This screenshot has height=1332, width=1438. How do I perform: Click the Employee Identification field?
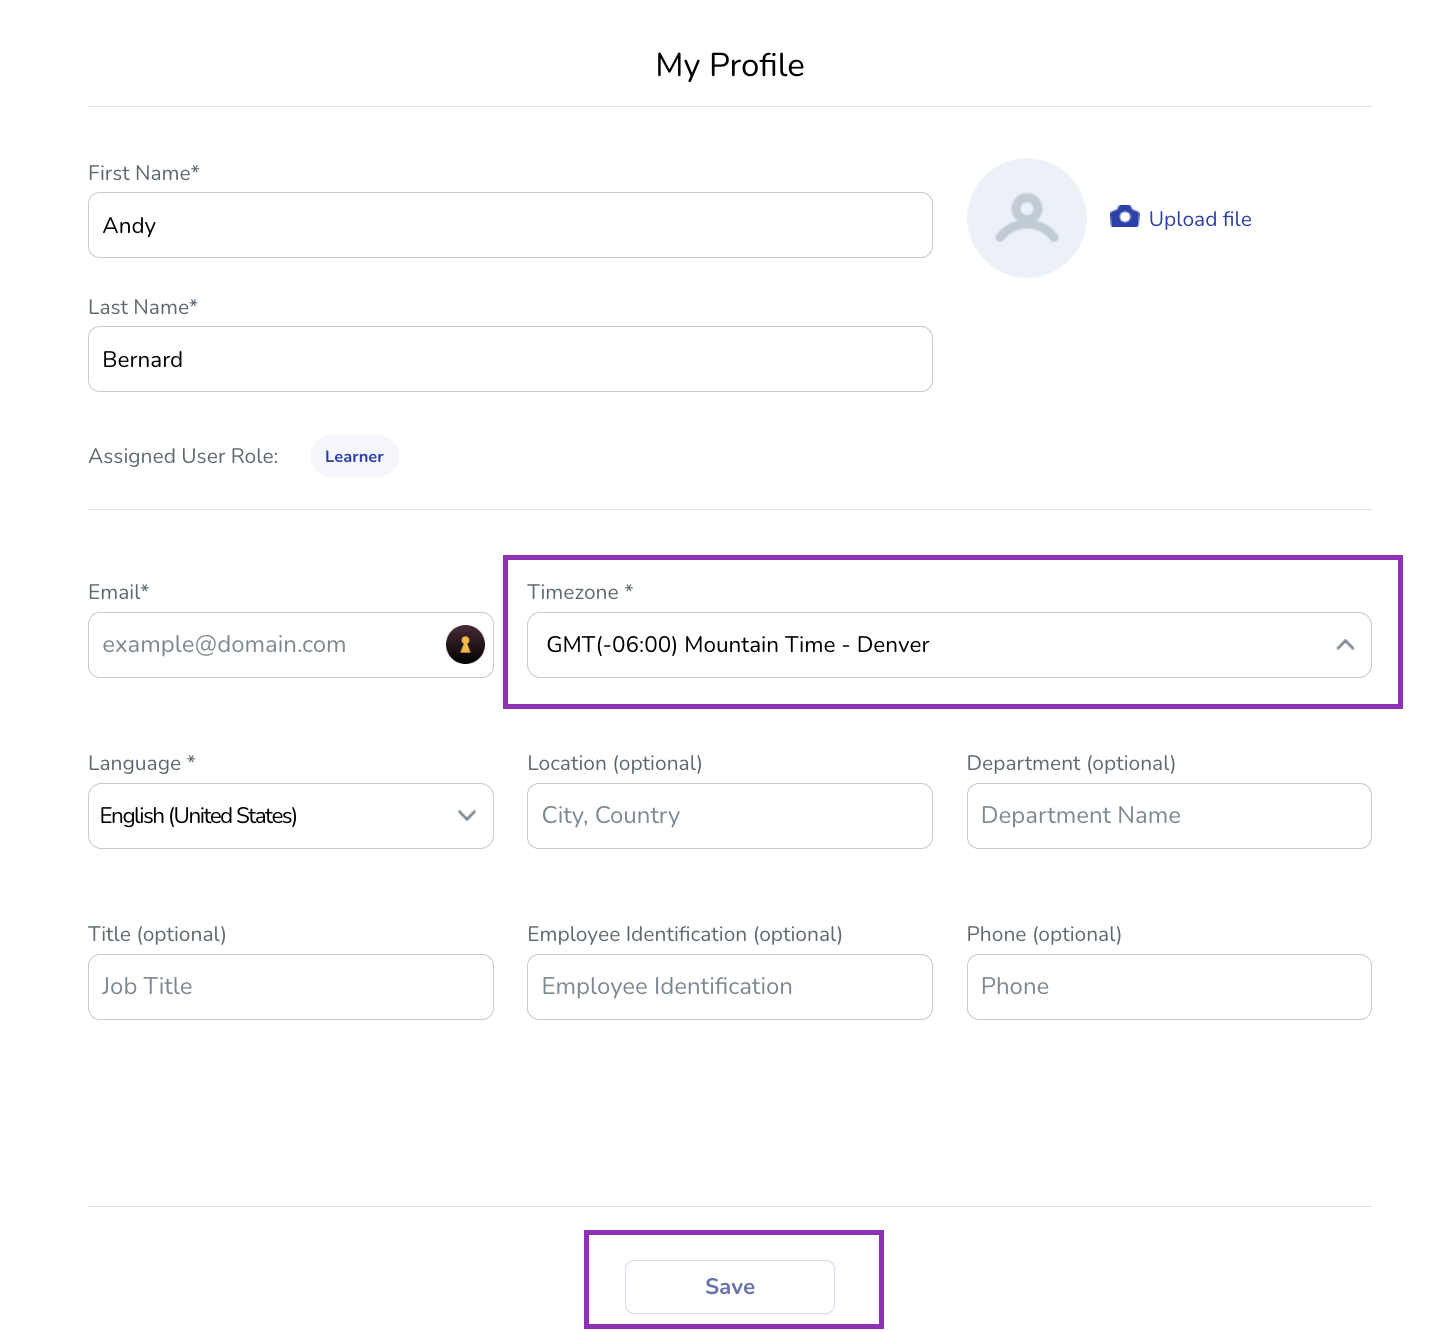(x=729, y=986)
